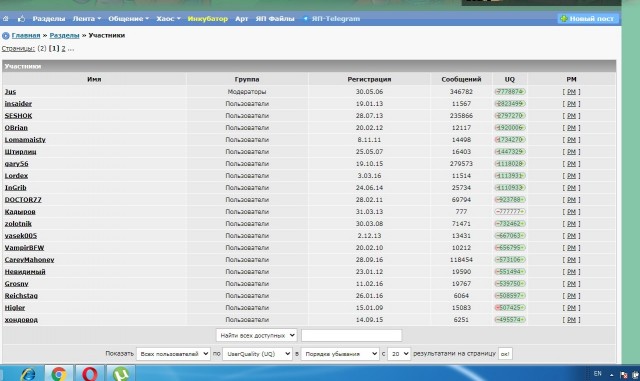Open the Инкубатор section
The width and height of the screenshot is (640, 381).
click(207, 19)
